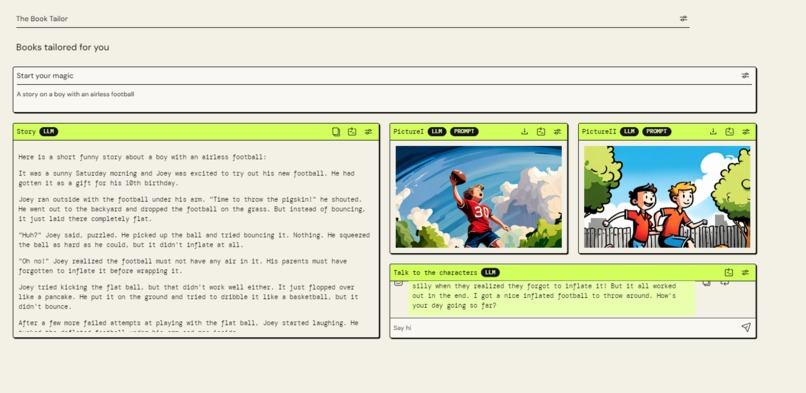Download the PictureII image
This screenshot has width=806, height=393.
(x=713, y=132)
